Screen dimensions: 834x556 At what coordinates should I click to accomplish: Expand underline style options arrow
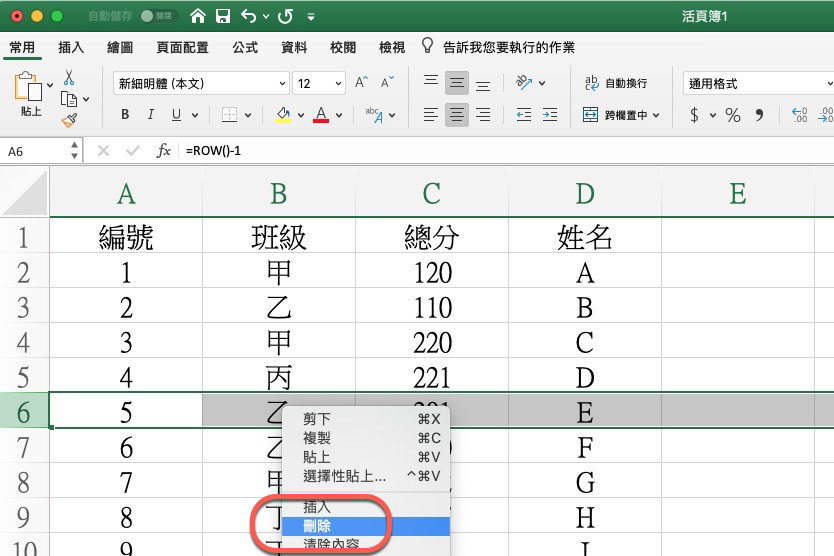[195, 115]
